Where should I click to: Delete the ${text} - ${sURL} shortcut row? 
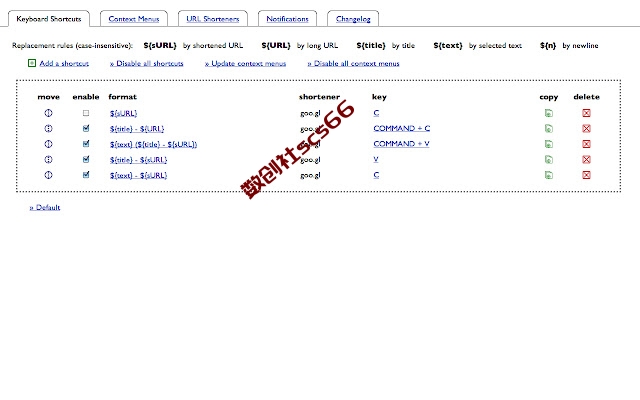coord(587,175)
